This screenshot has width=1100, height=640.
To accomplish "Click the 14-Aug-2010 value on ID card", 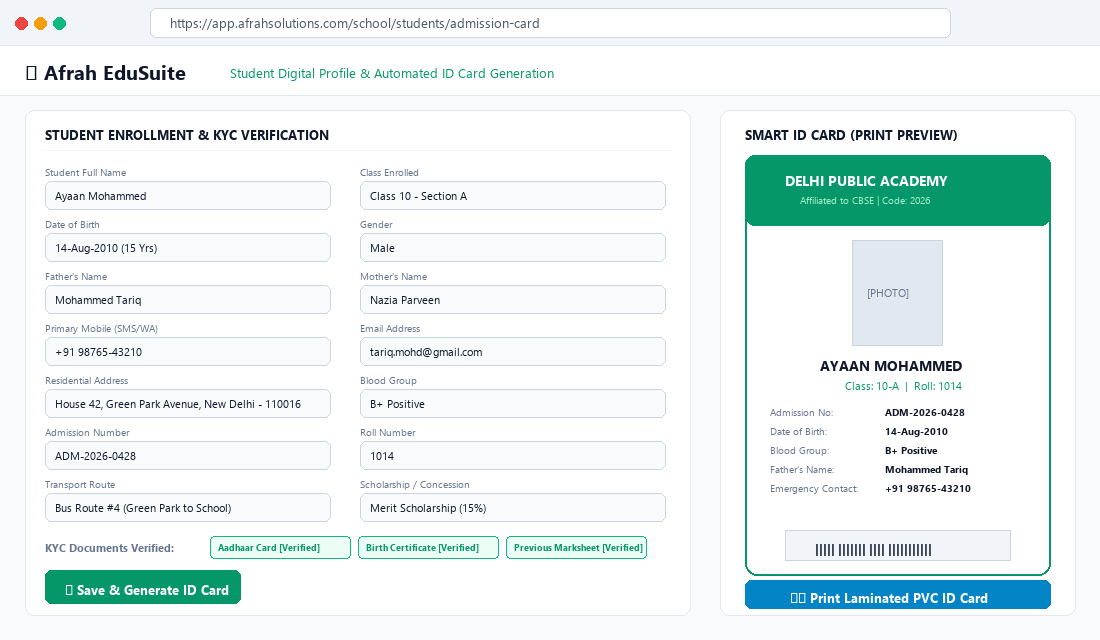I will [x=916, y=432].
